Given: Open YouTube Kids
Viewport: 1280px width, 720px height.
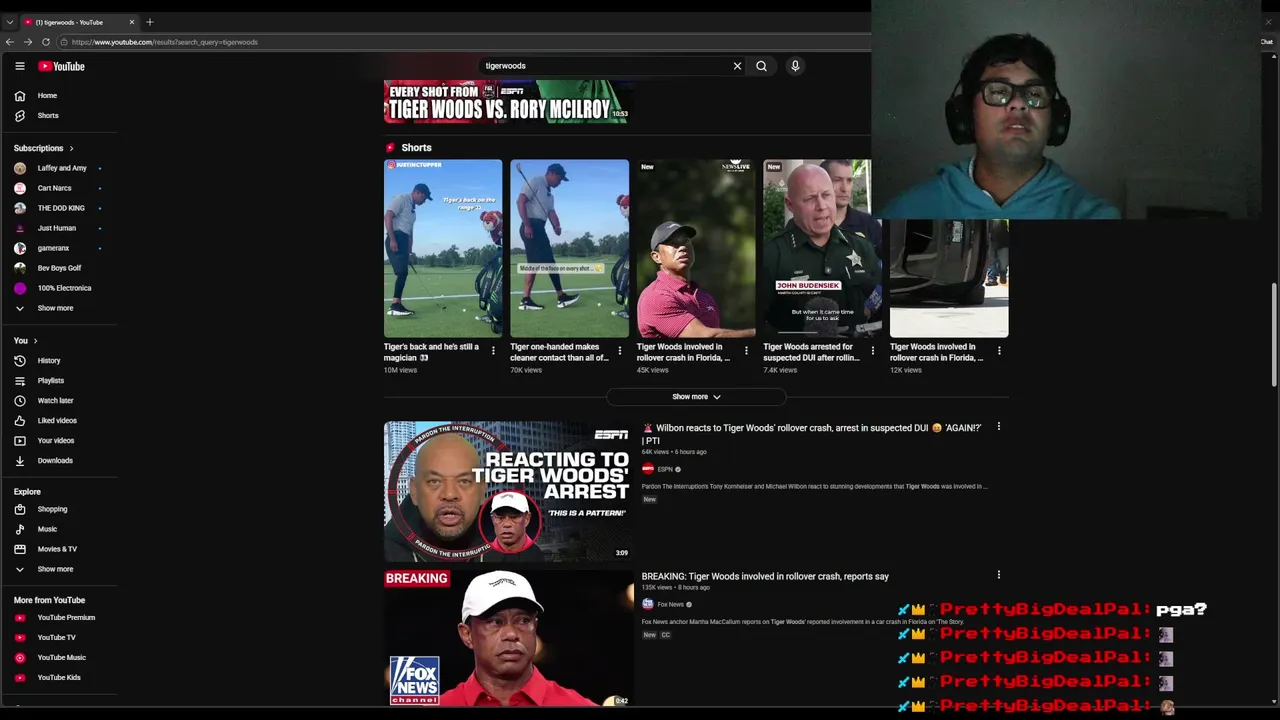Looking at the screenshot, I should click(59, 678).
